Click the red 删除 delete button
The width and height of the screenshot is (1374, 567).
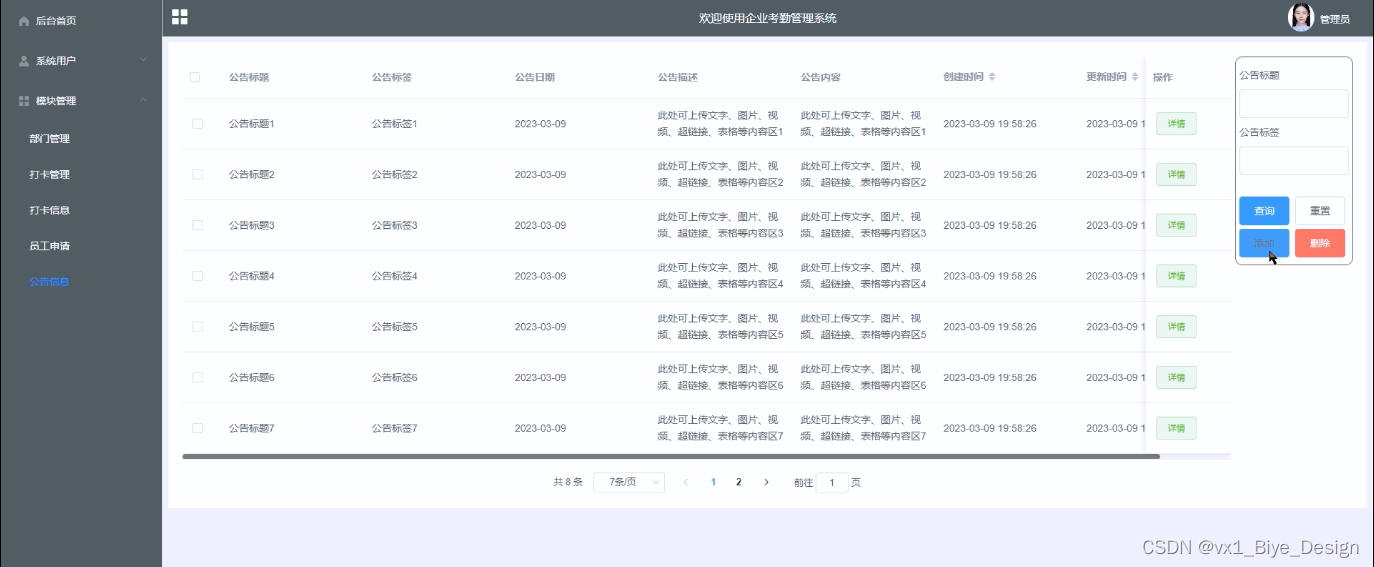tap(1320, 243)
